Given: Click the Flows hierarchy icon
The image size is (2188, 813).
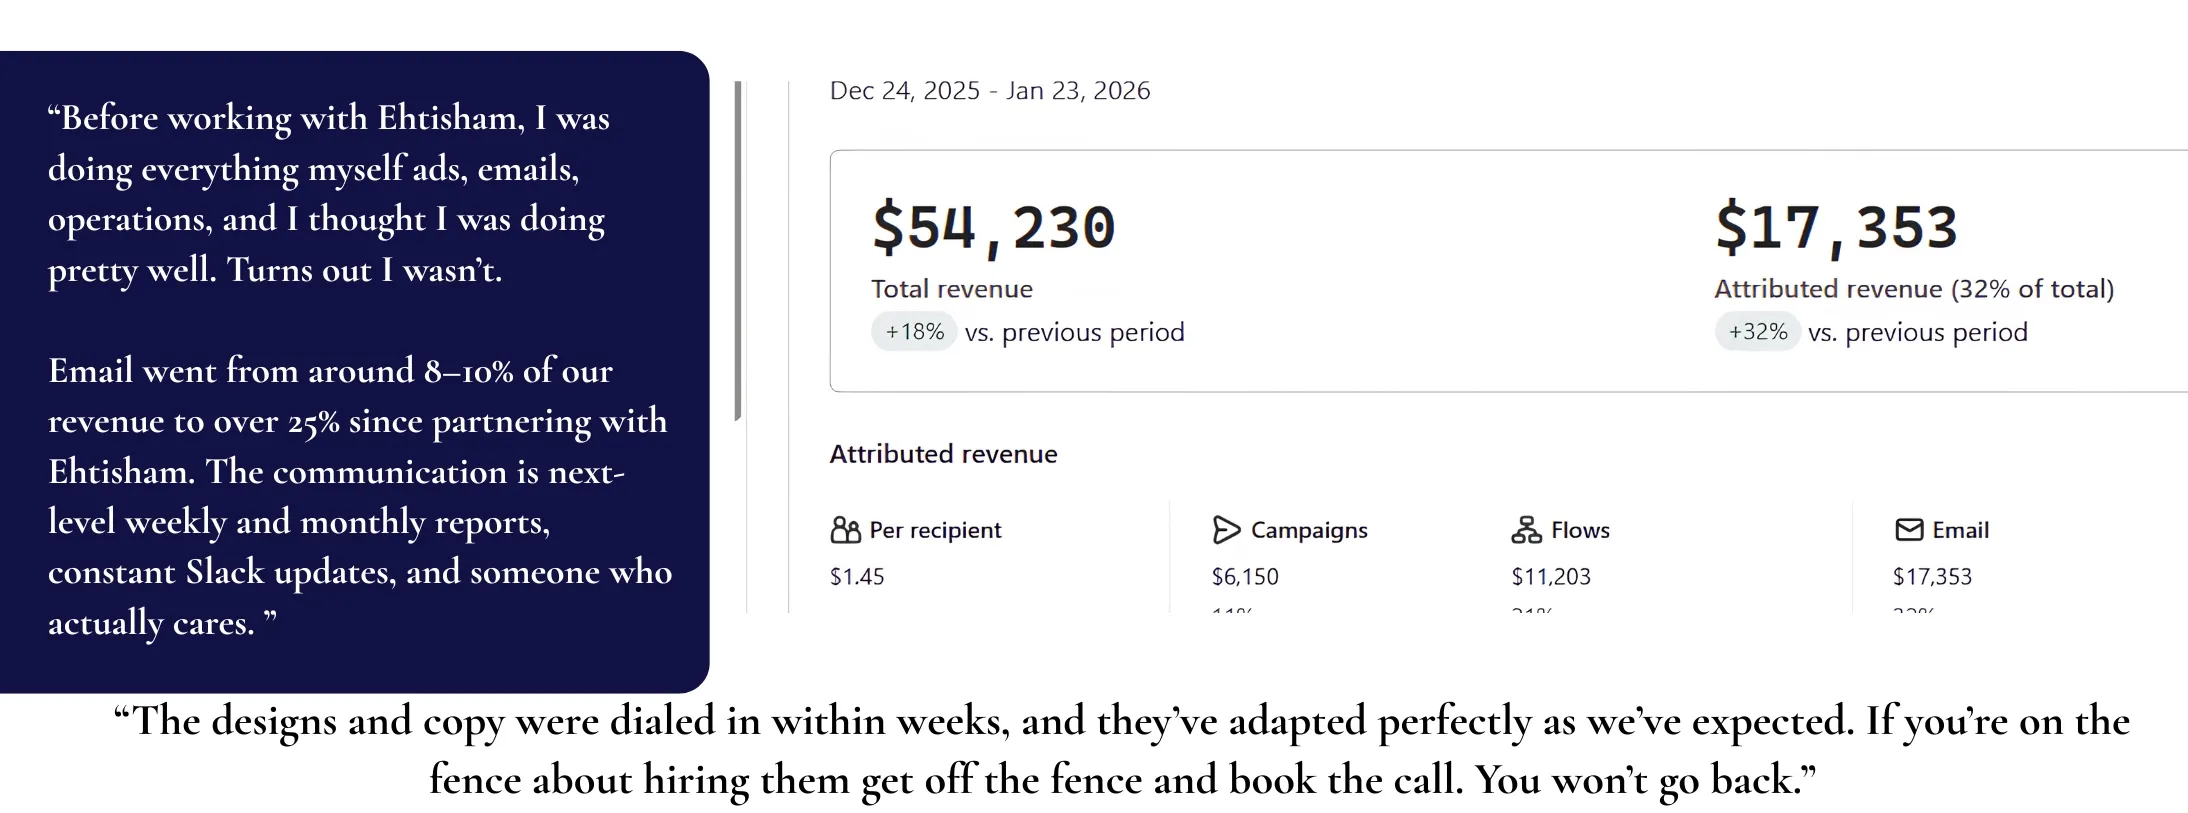Looking at the screenshot, I should 1526,530.
